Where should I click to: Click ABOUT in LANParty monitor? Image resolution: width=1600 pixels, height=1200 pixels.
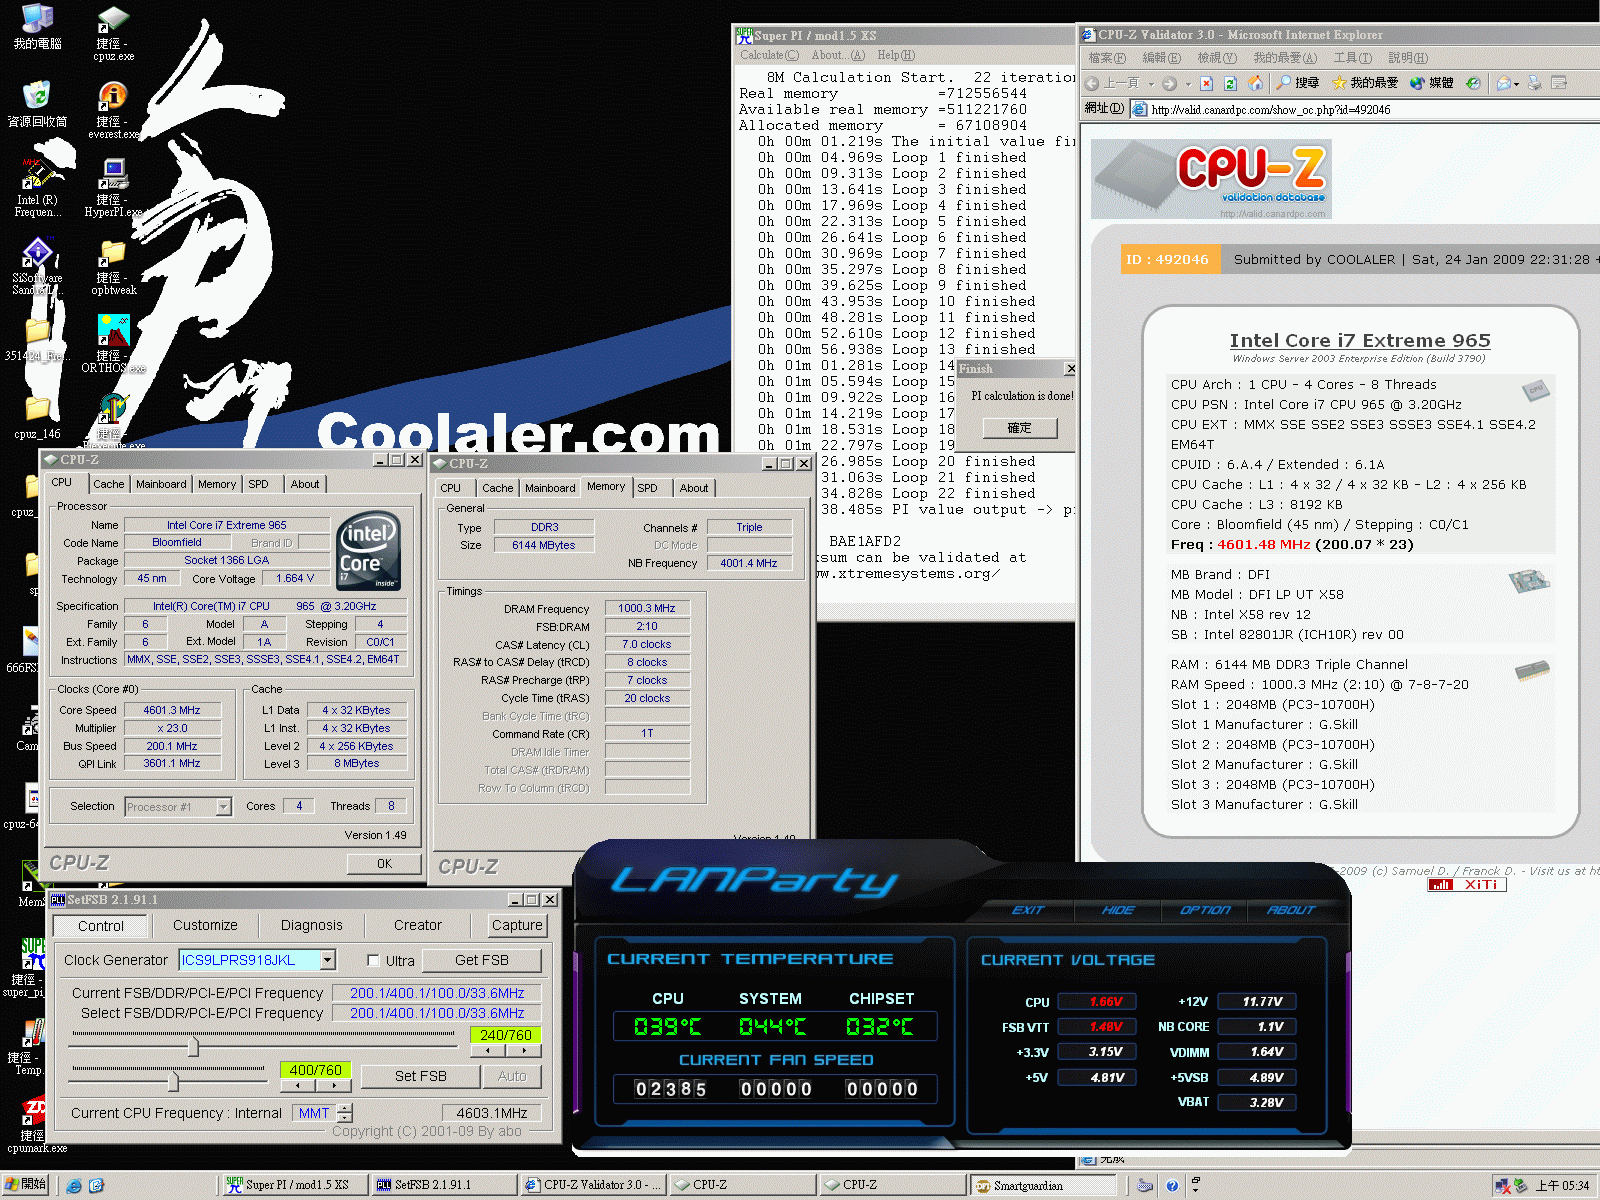point(1291,910)
